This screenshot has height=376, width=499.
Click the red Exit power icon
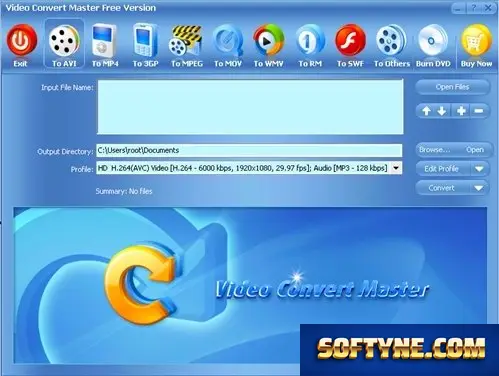(21, 41)
